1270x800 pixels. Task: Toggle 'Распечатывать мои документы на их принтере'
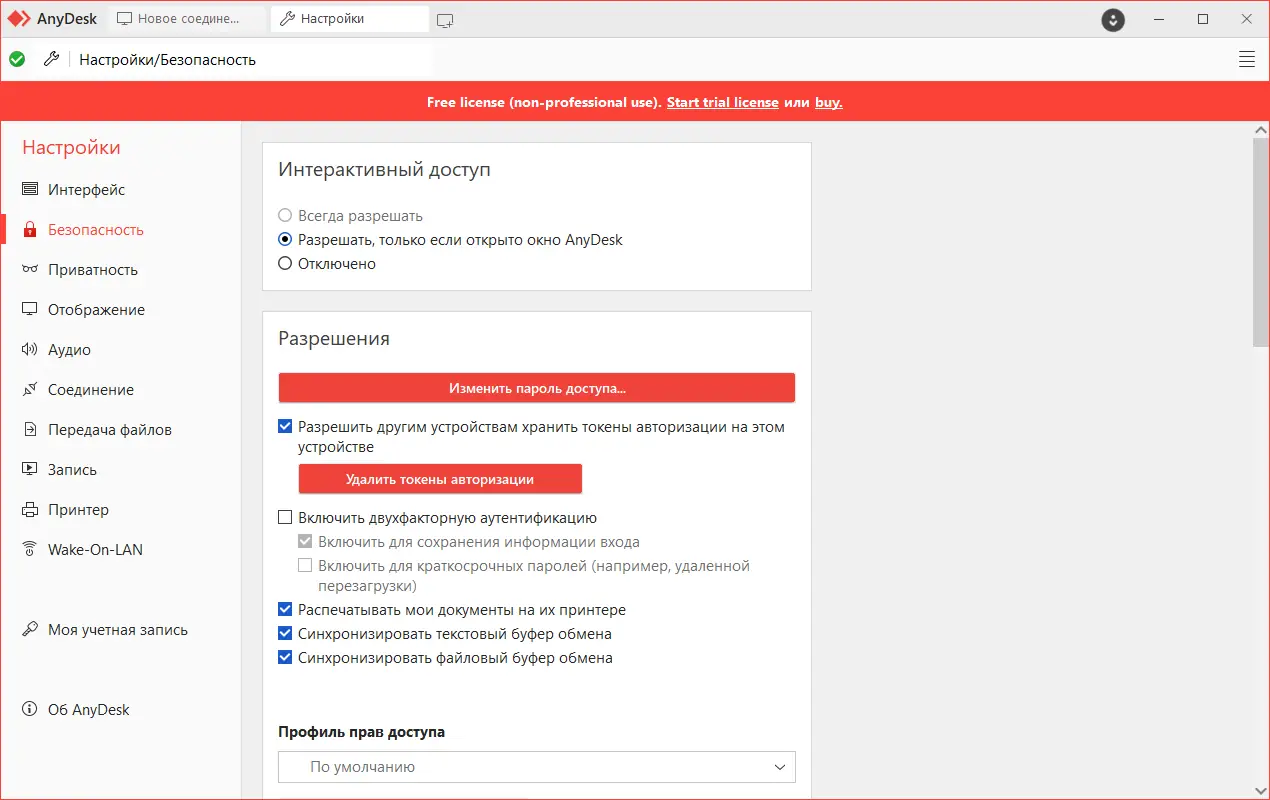[x=285, y=609]
